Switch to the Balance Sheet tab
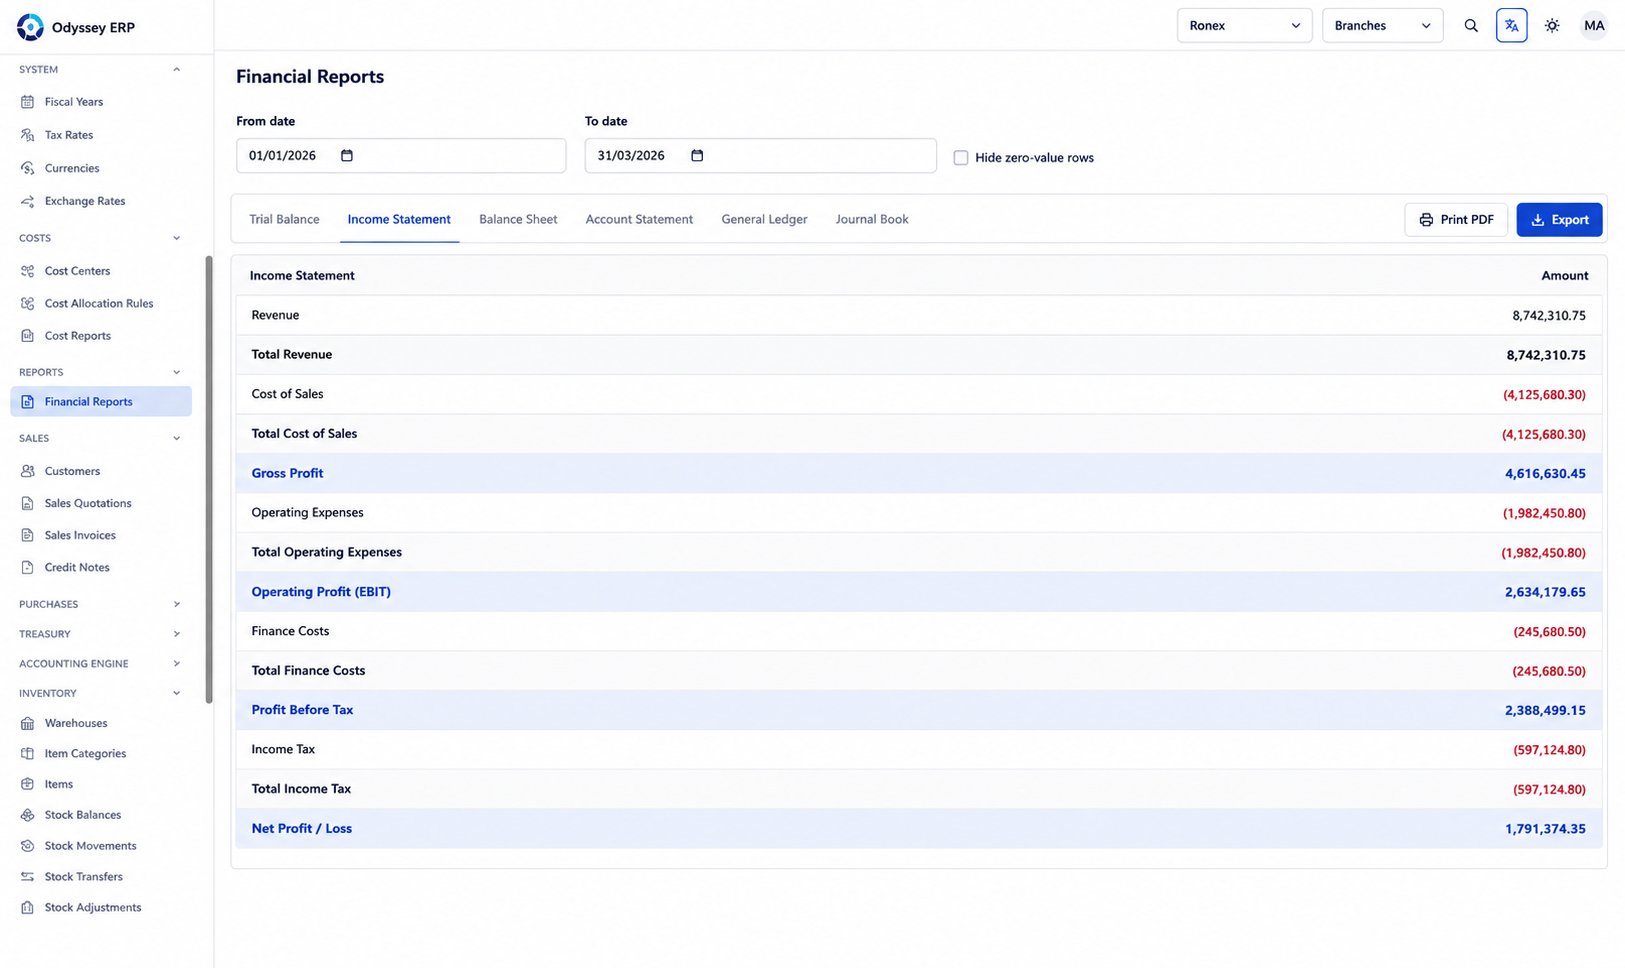This screenshot has width=1625, height=968. tap(518, 220)
